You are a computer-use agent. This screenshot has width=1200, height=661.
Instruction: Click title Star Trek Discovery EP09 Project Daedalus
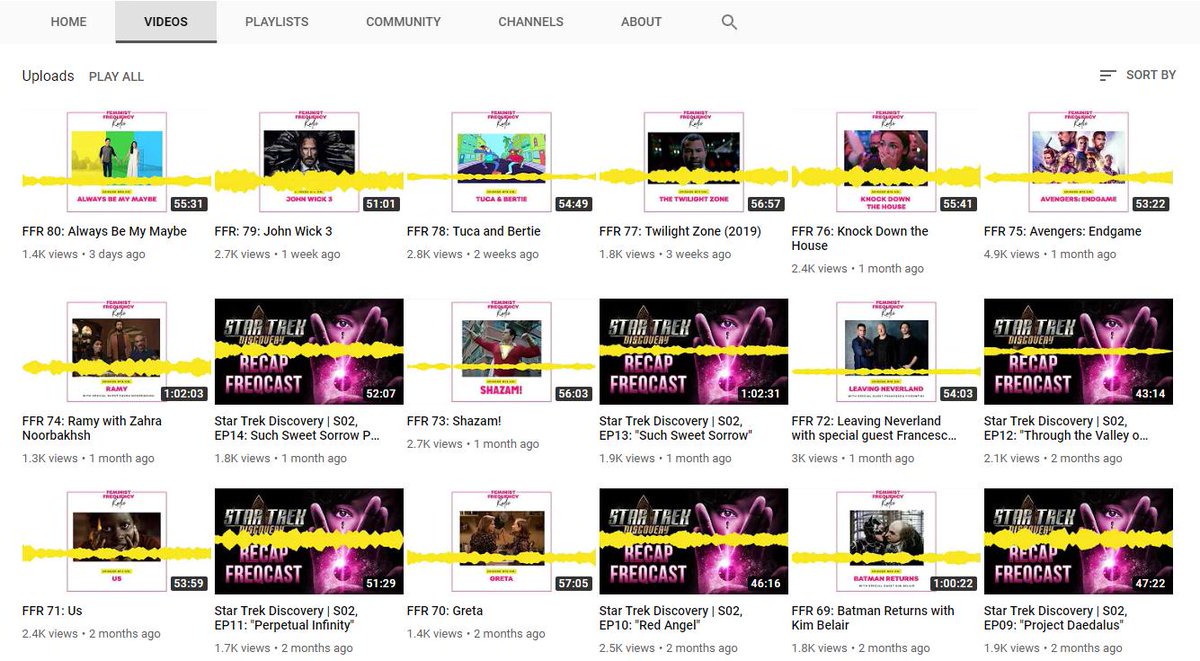1056,618
